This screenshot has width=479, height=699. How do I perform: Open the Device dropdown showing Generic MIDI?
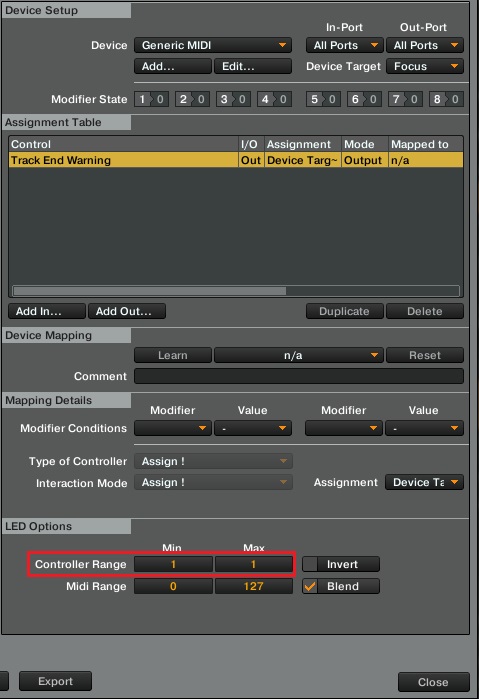coord(213,45)
